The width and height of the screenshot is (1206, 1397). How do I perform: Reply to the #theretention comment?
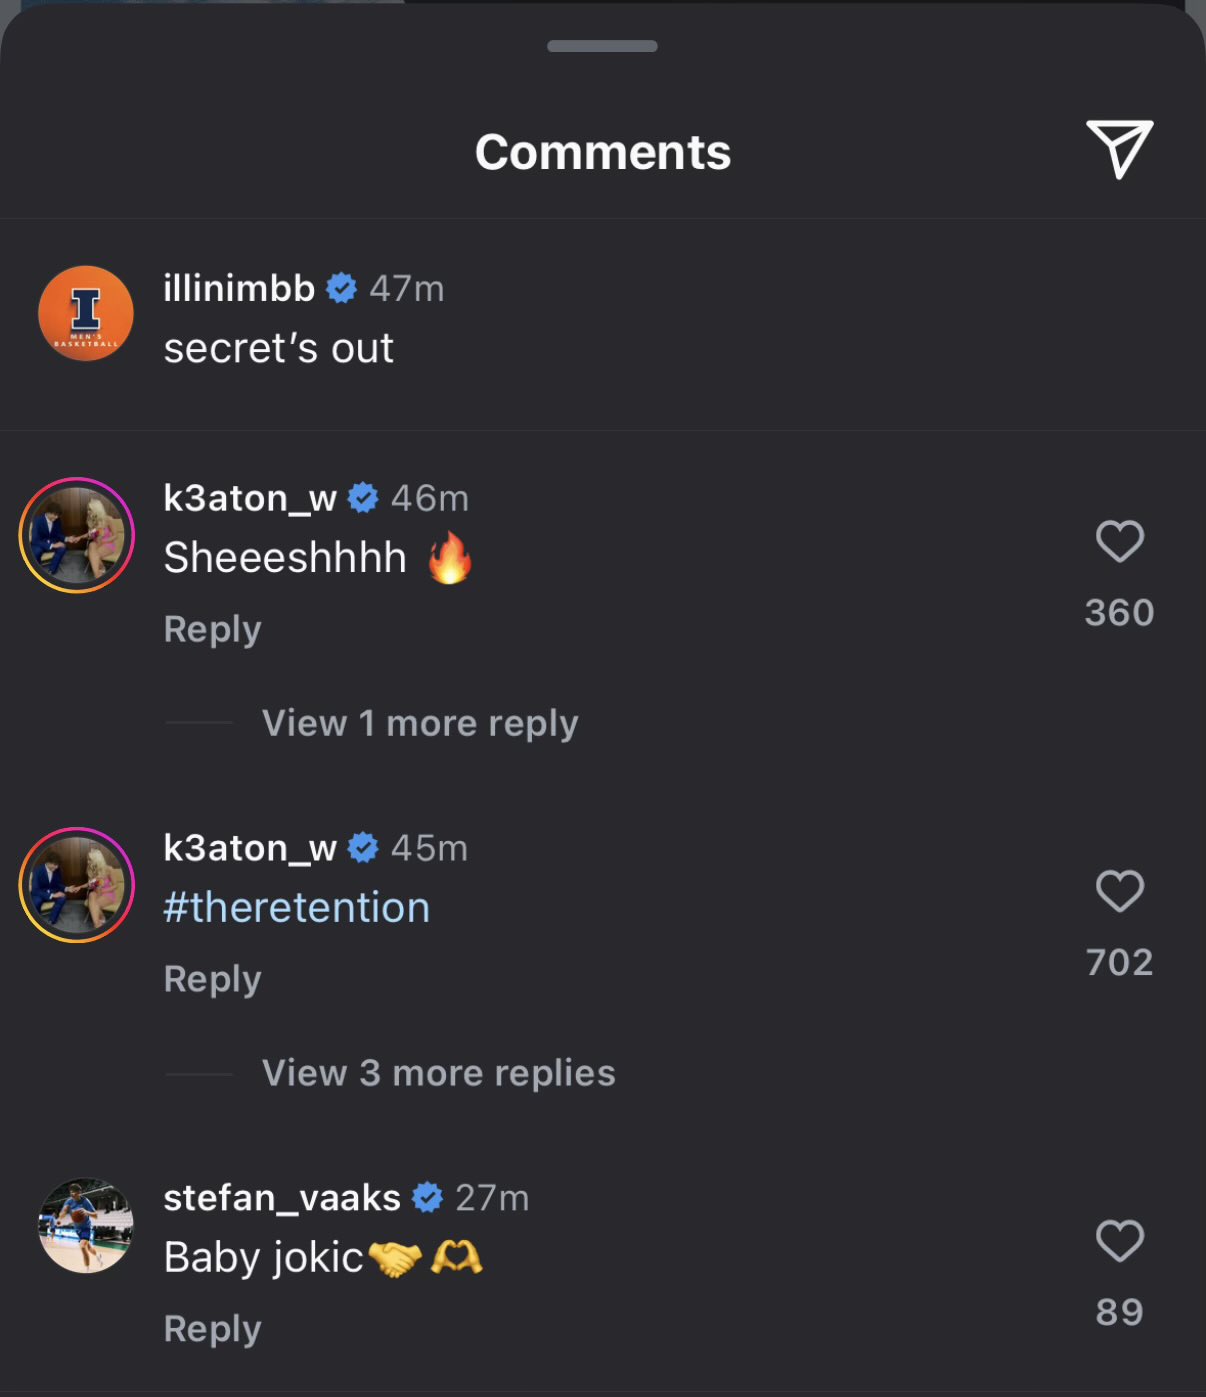point(213,979)
